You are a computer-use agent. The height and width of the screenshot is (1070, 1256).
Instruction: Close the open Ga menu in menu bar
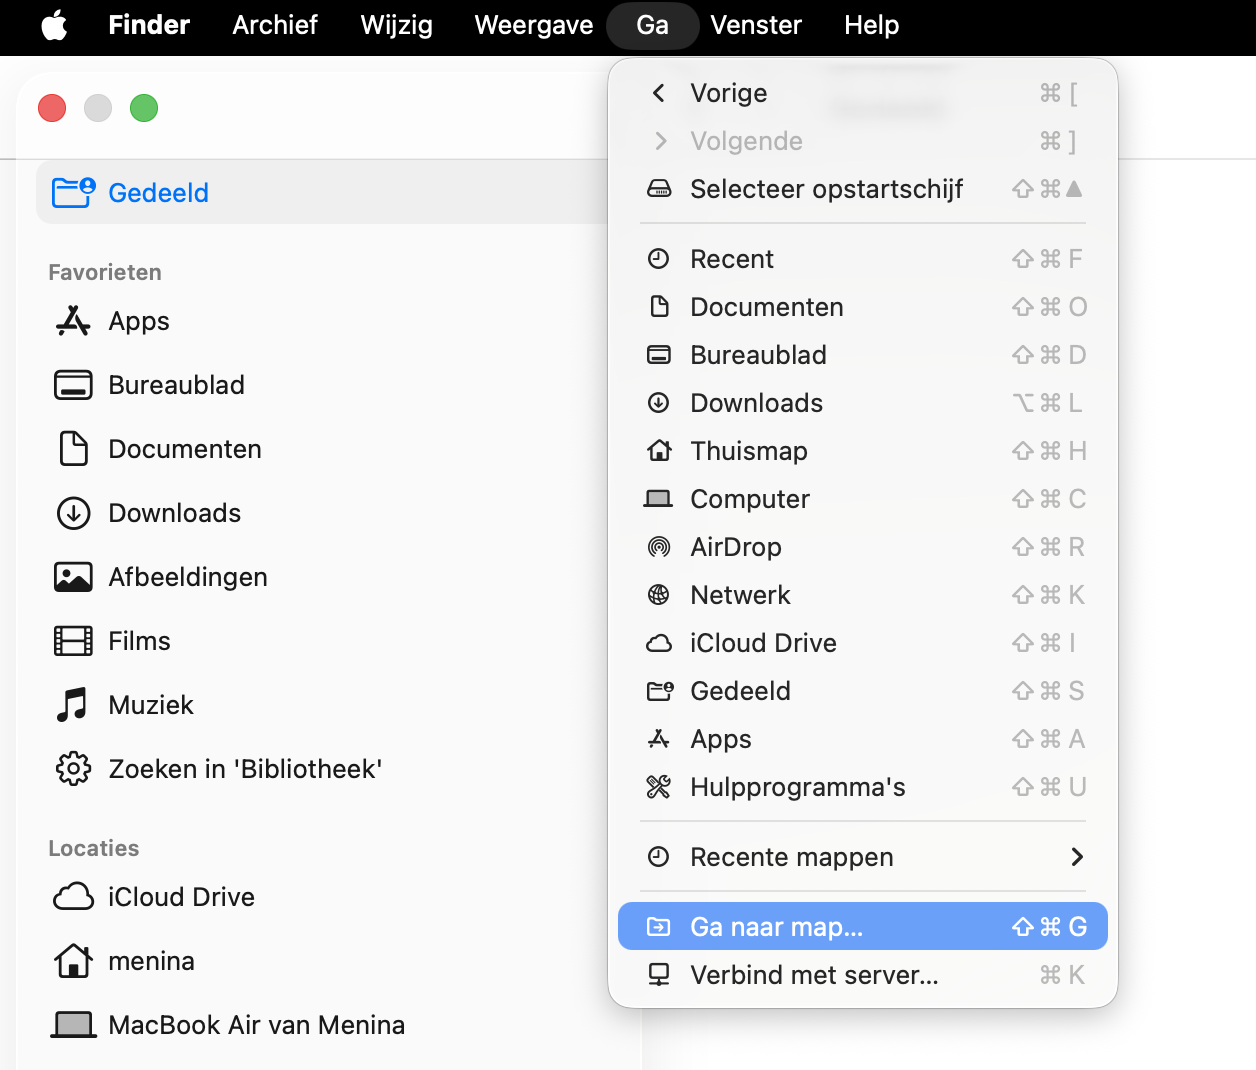point(652,25)
